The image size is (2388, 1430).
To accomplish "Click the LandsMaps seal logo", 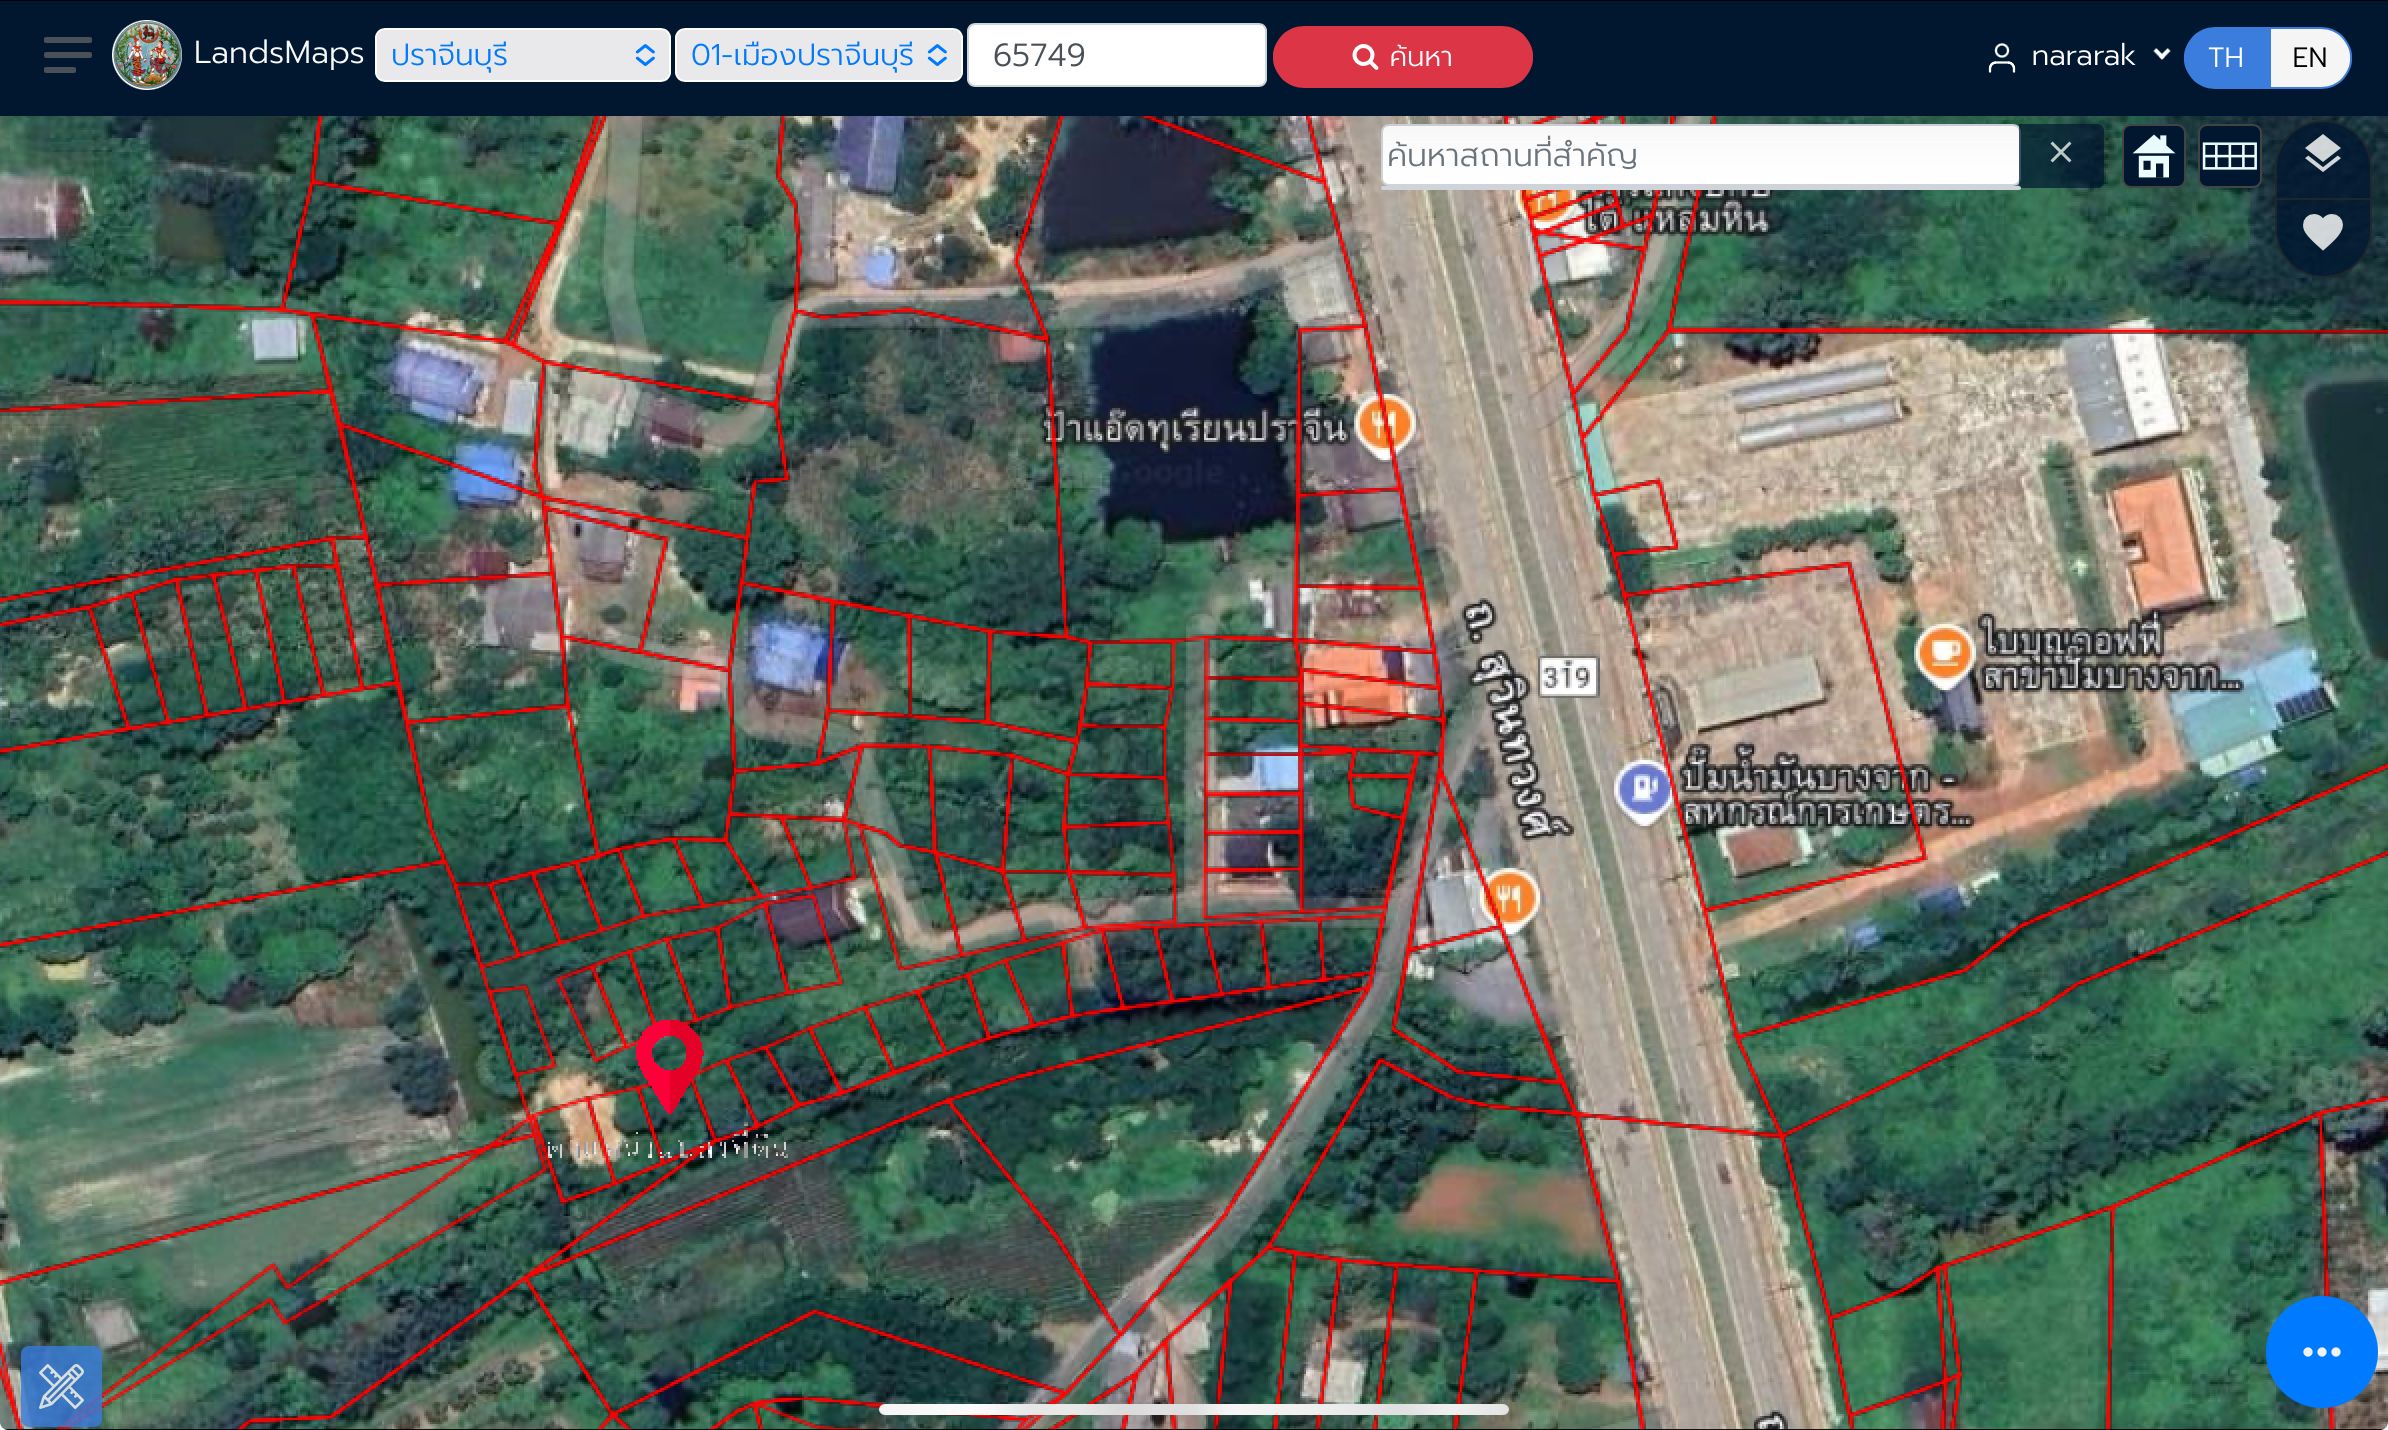I will click(147, 55).
